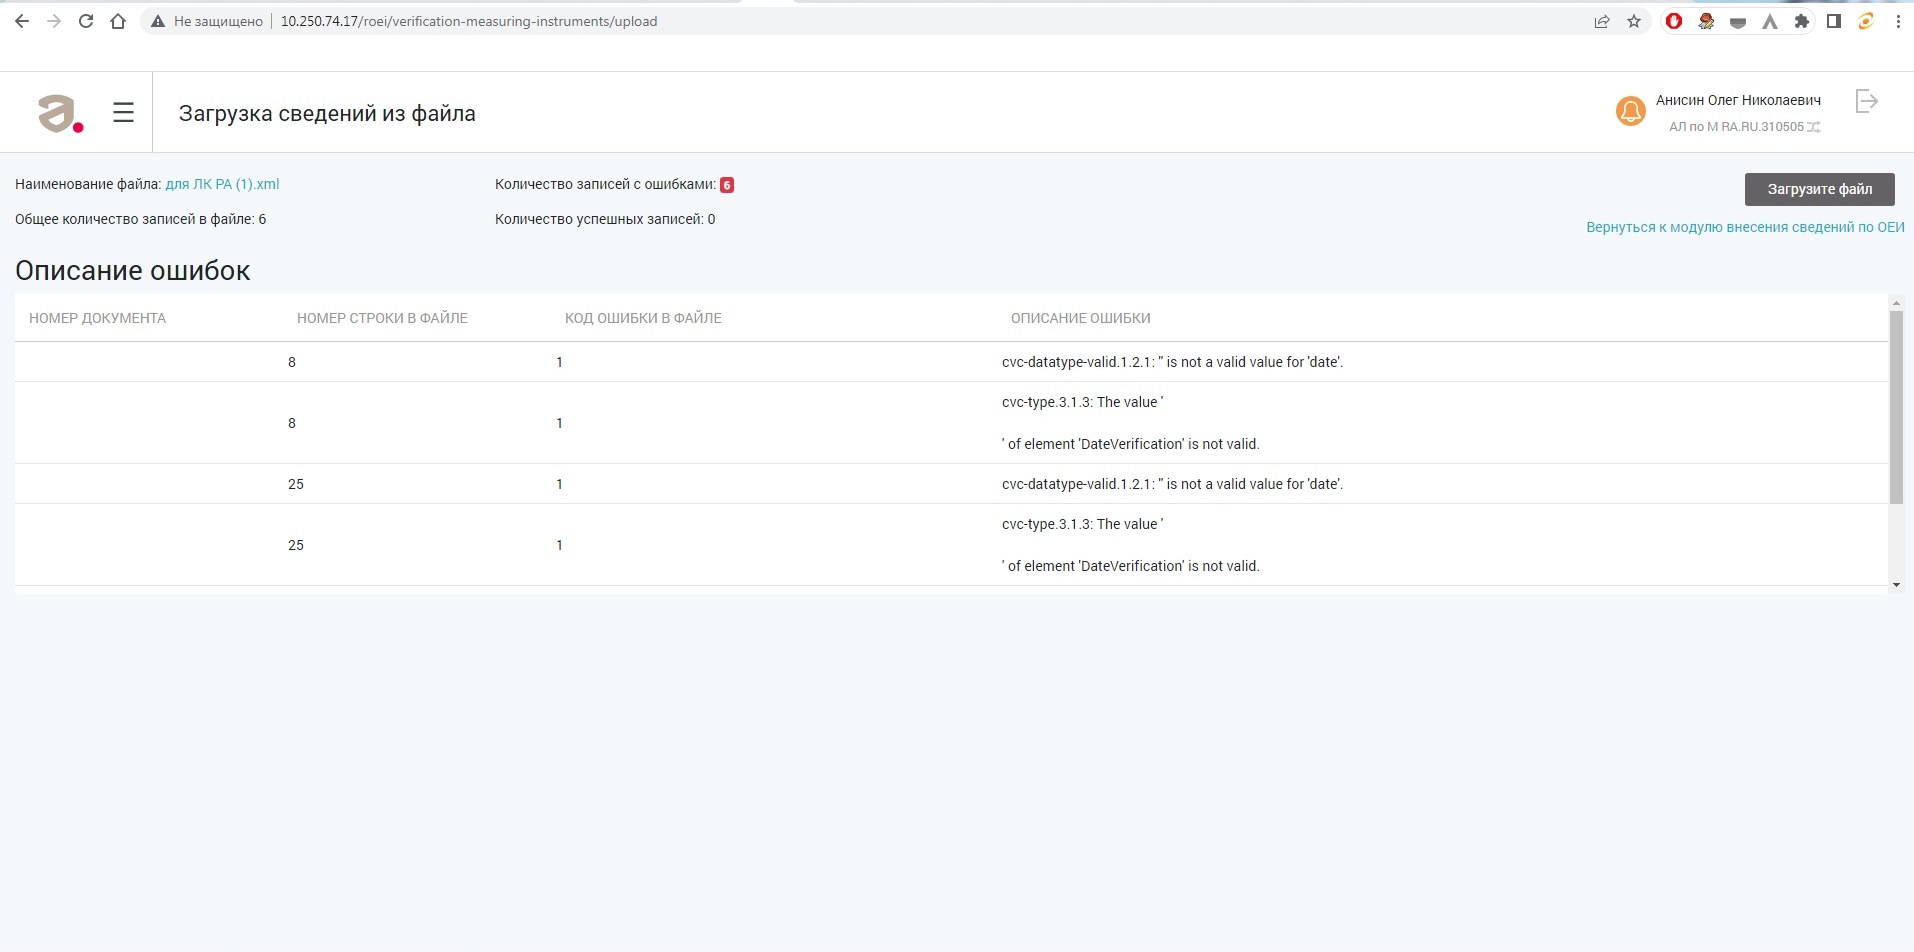This screenshot has width=1914, height=952.
Task: Open the 'для ЛК РА (1).xml' file link
Action: [x=222, y=184]
